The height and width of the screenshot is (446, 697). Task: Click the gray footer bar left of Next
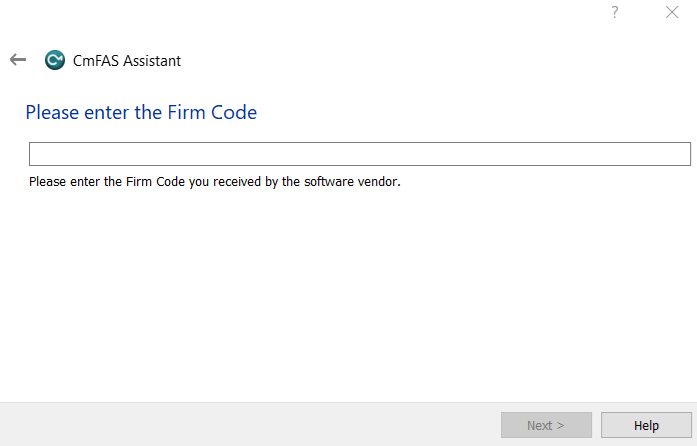[x=250, y=425]
